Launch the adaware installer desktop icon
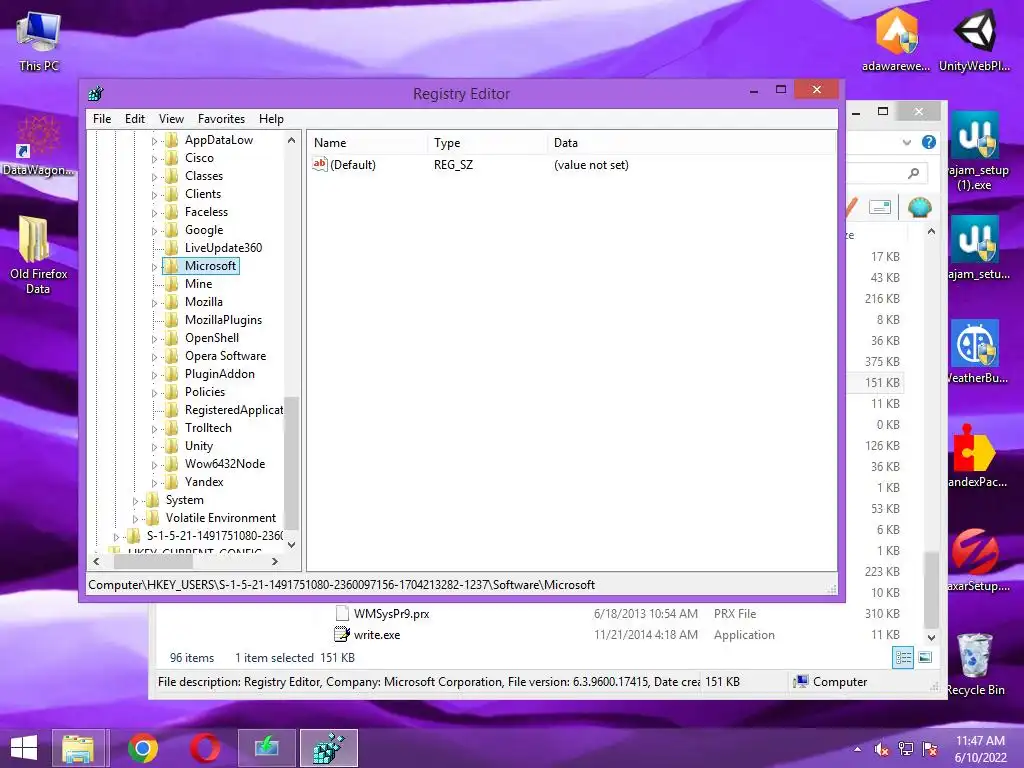 pos(896,39)
